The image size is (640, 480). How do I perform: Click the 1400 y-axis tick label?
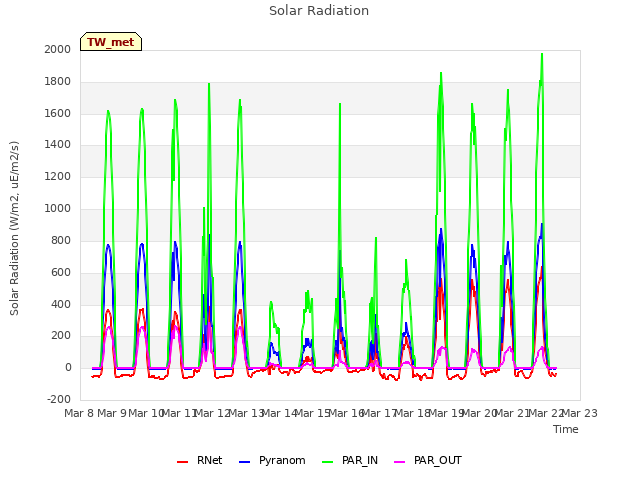click(x=58, y=145)
